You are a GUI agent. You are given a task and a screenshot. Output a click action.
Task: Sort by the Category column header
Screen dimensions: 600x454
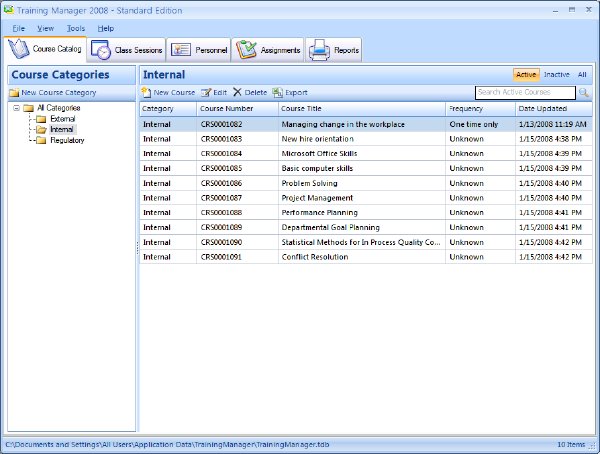pyautogui.click(x=168, y=109)
